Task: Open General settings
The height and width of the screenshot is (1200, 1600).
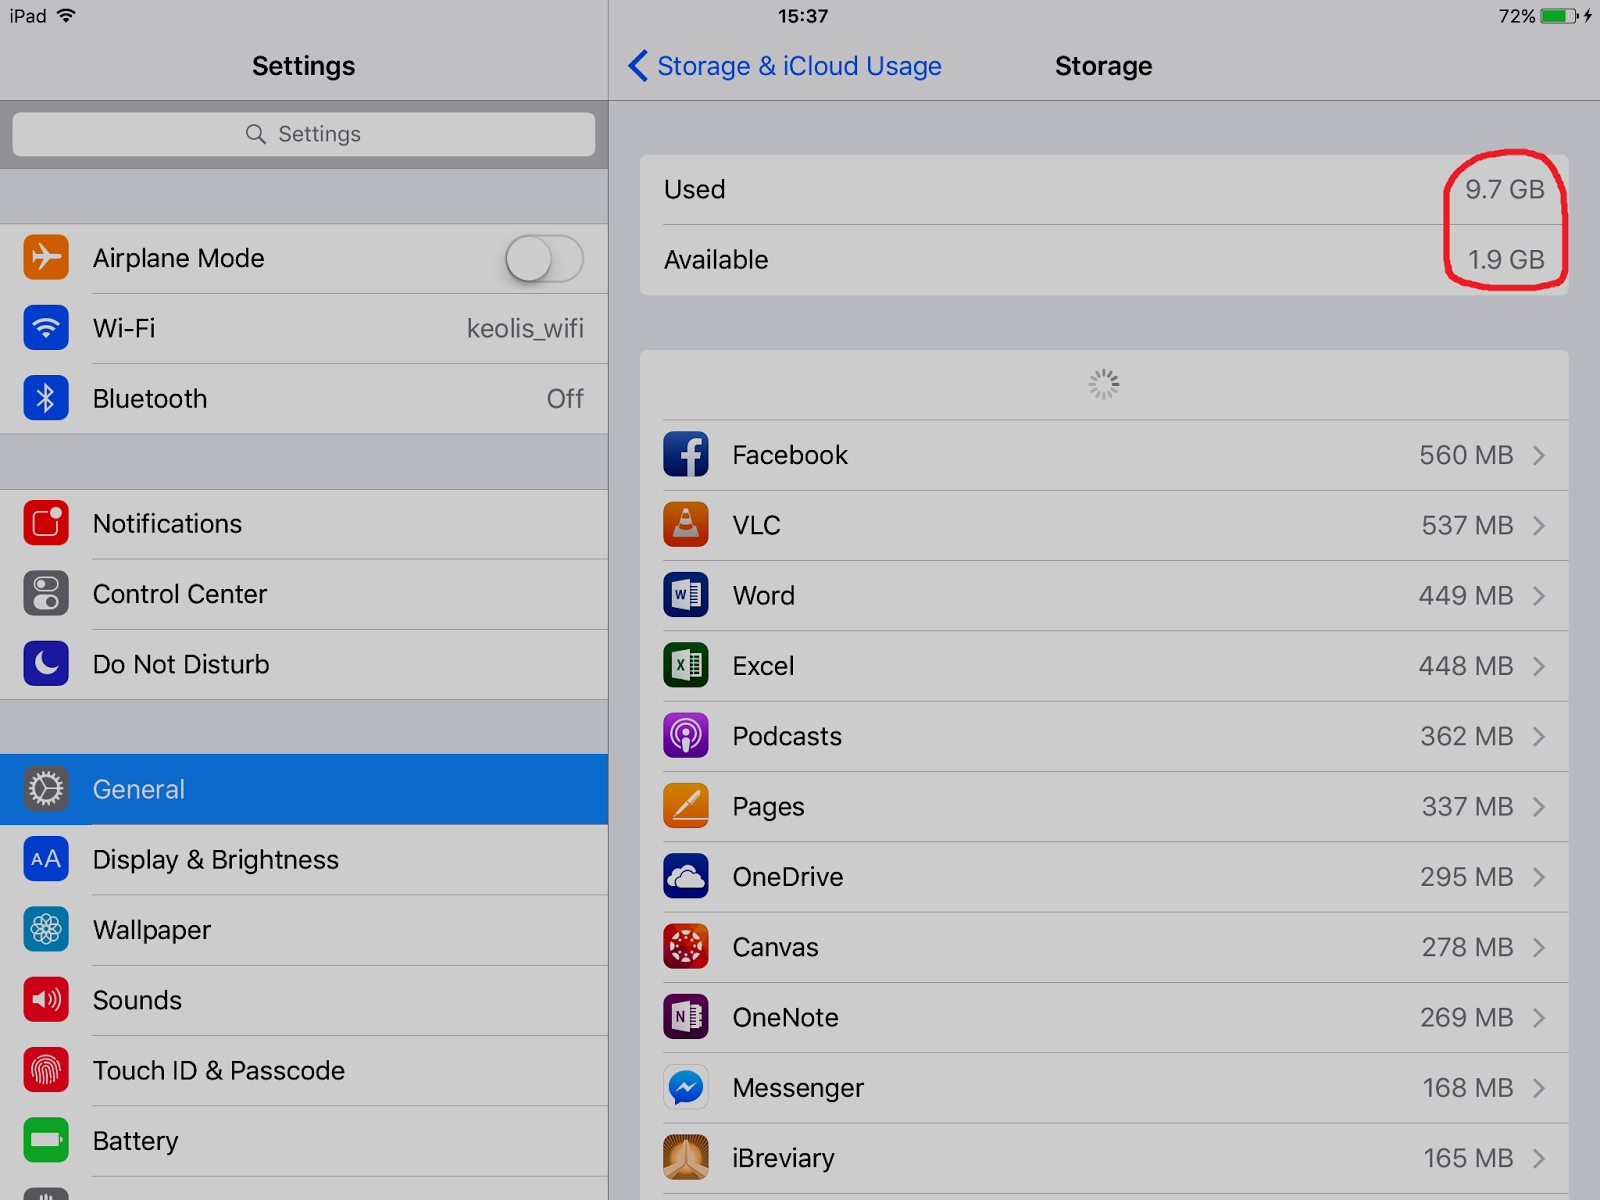Action: [304, 789]
